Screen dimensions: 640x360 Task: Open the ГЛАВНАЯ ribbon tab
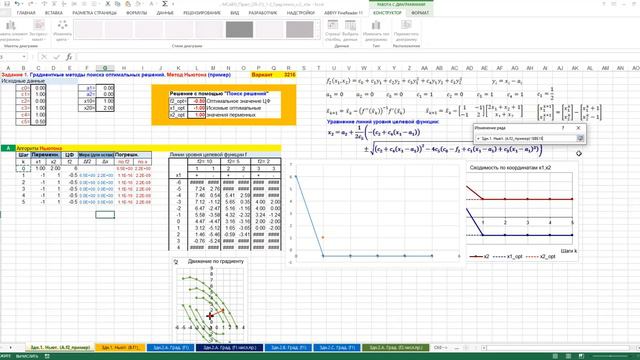tap(26, 13)
